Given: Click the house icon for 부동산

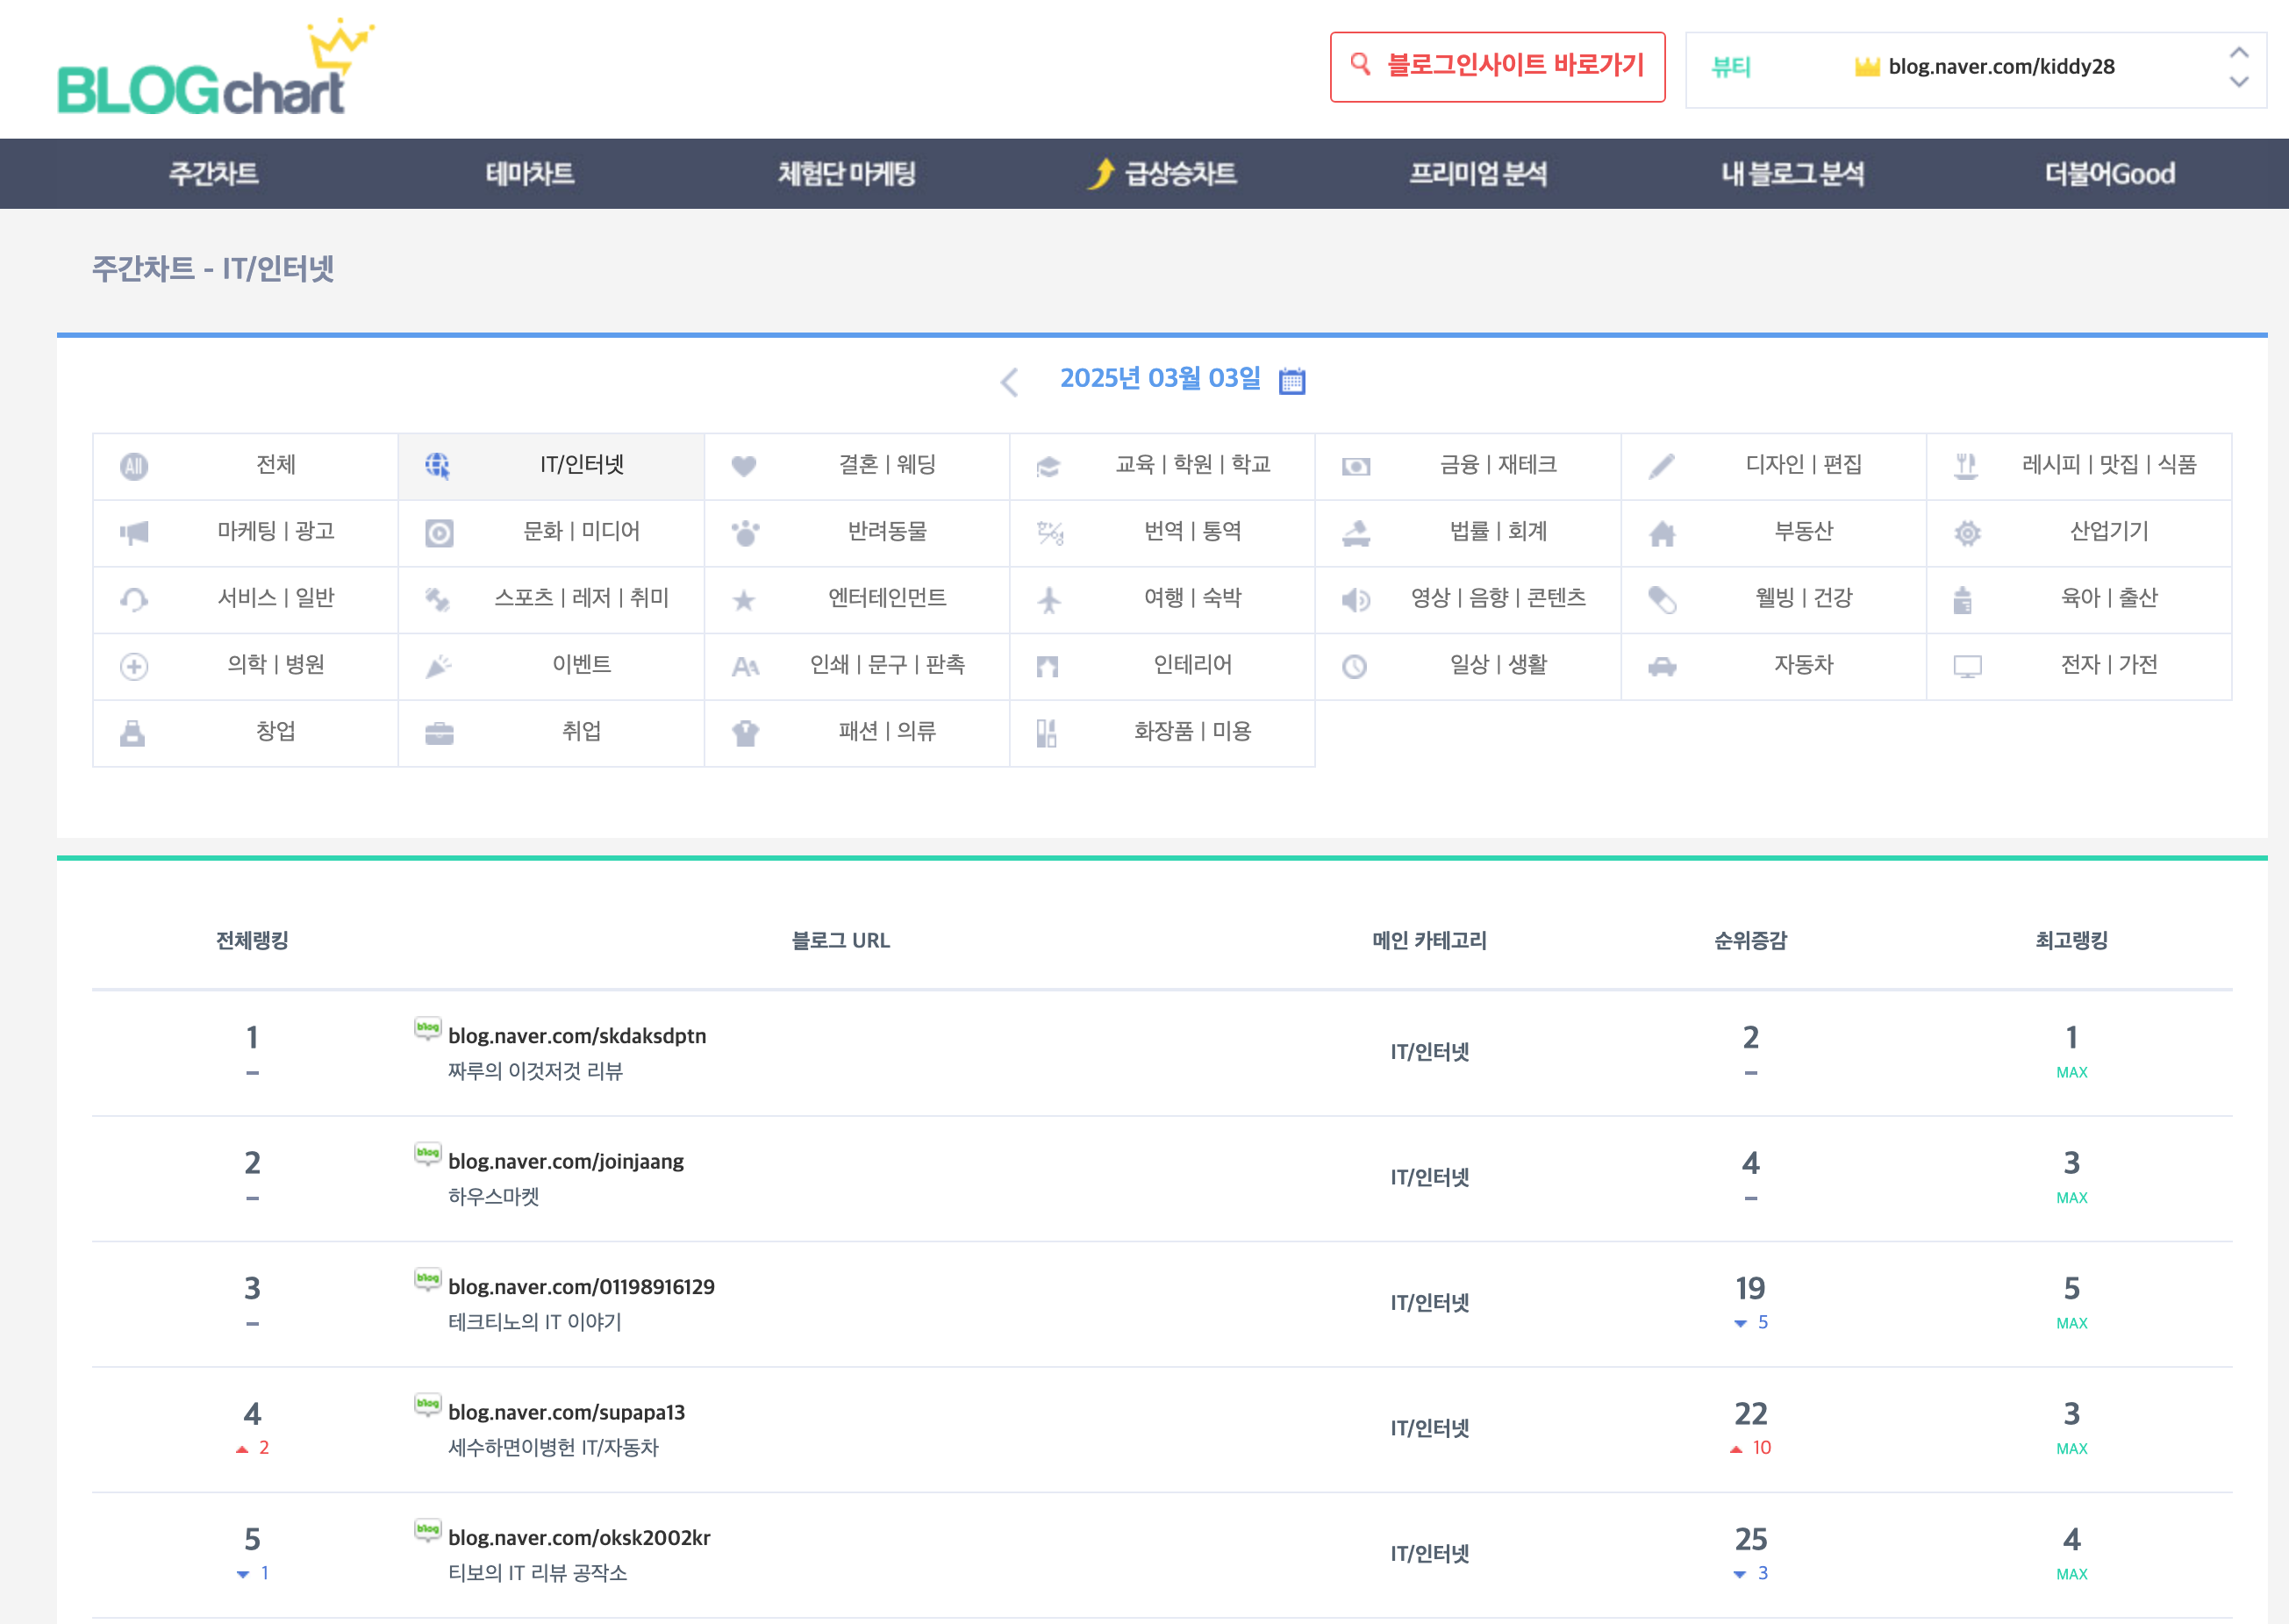Looking at the screenshot, I should click(x=1661, y=533).
